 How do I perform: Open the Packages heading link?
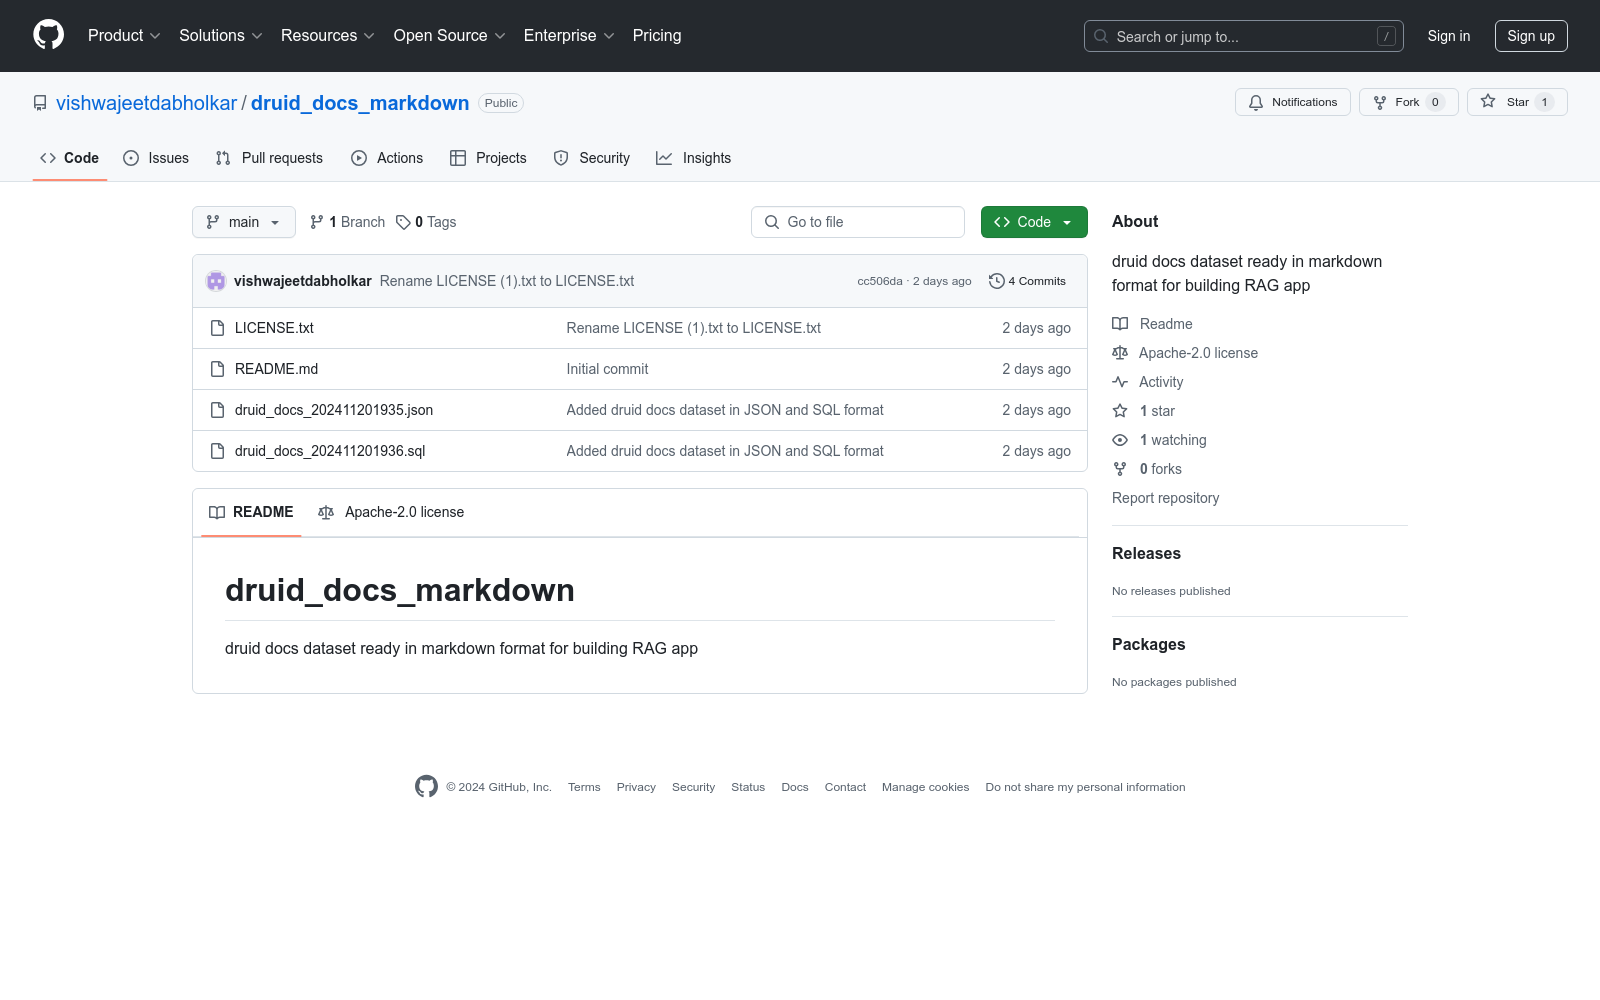(x=1149, y=644)
